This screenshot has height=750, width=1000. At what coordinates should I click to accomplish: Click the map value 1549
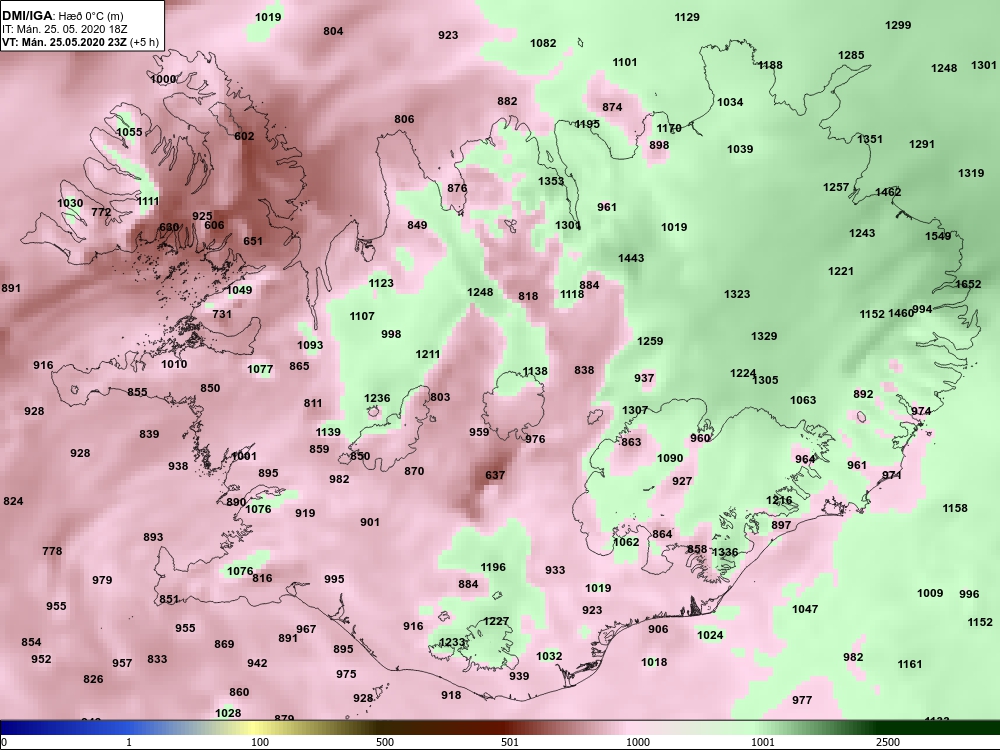click(938, 236)
